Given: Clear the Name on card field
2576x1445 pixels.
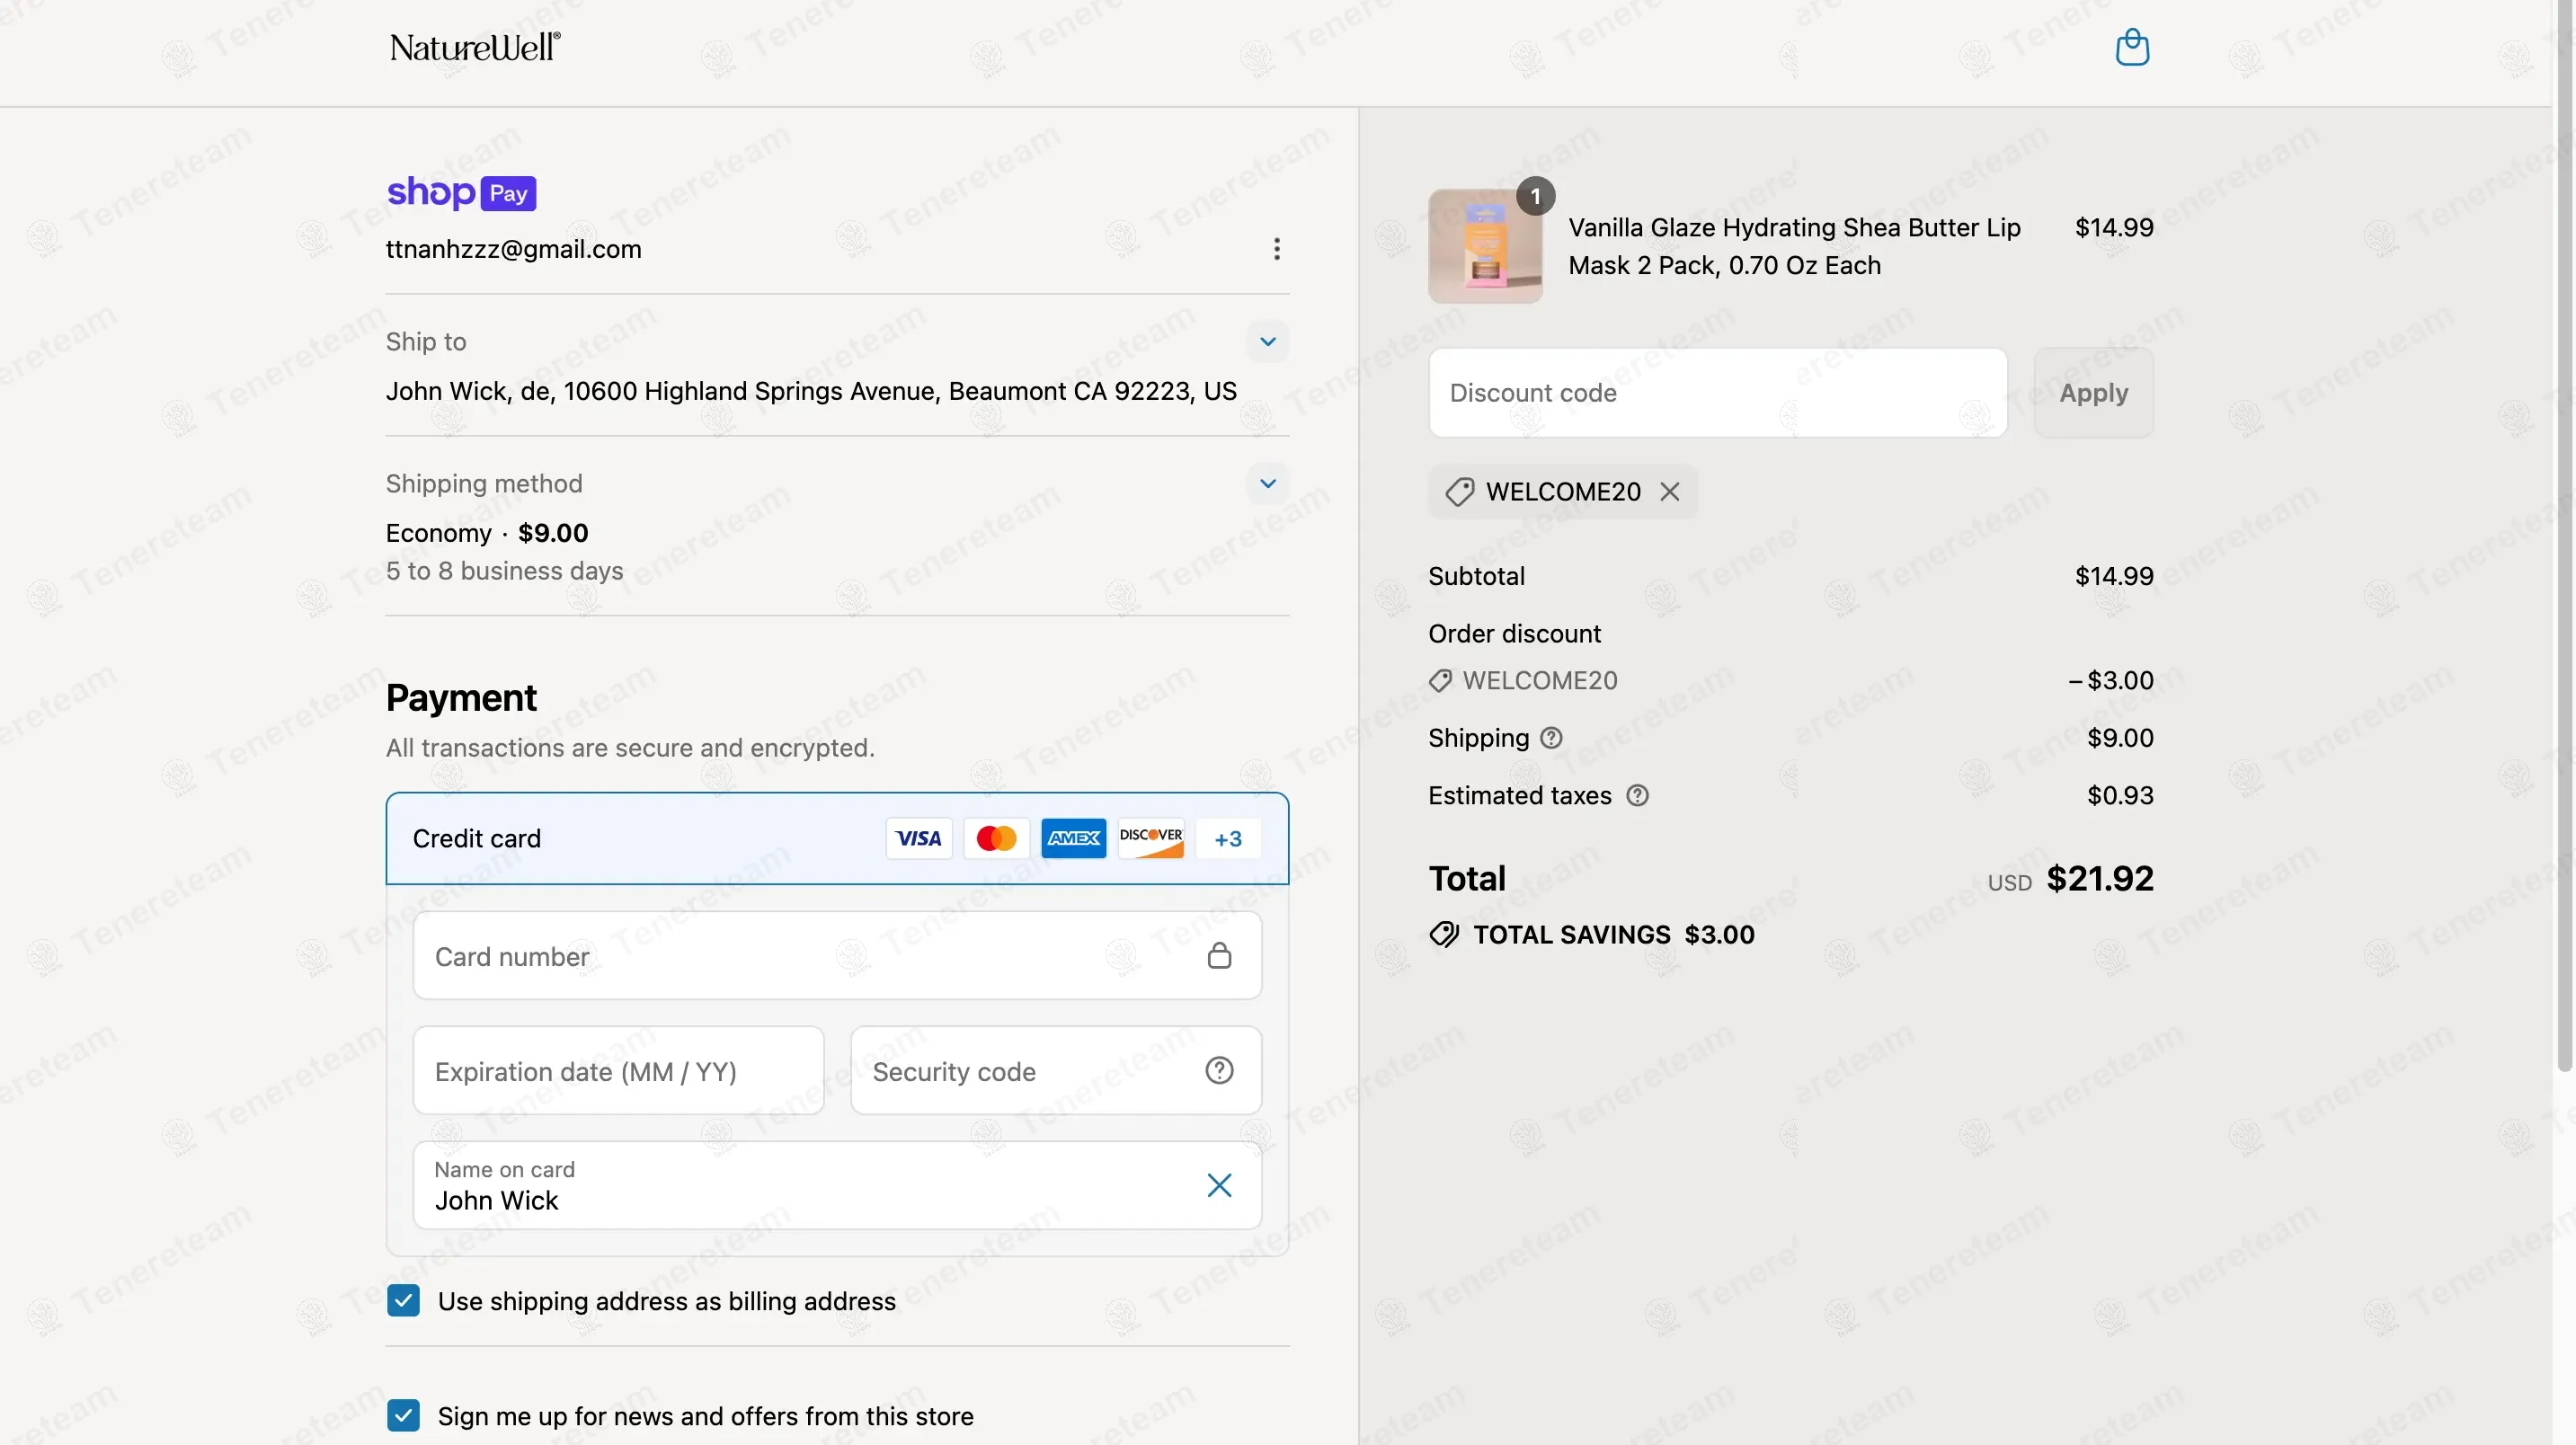Looking at the screenshot, I should 1219,1185.
